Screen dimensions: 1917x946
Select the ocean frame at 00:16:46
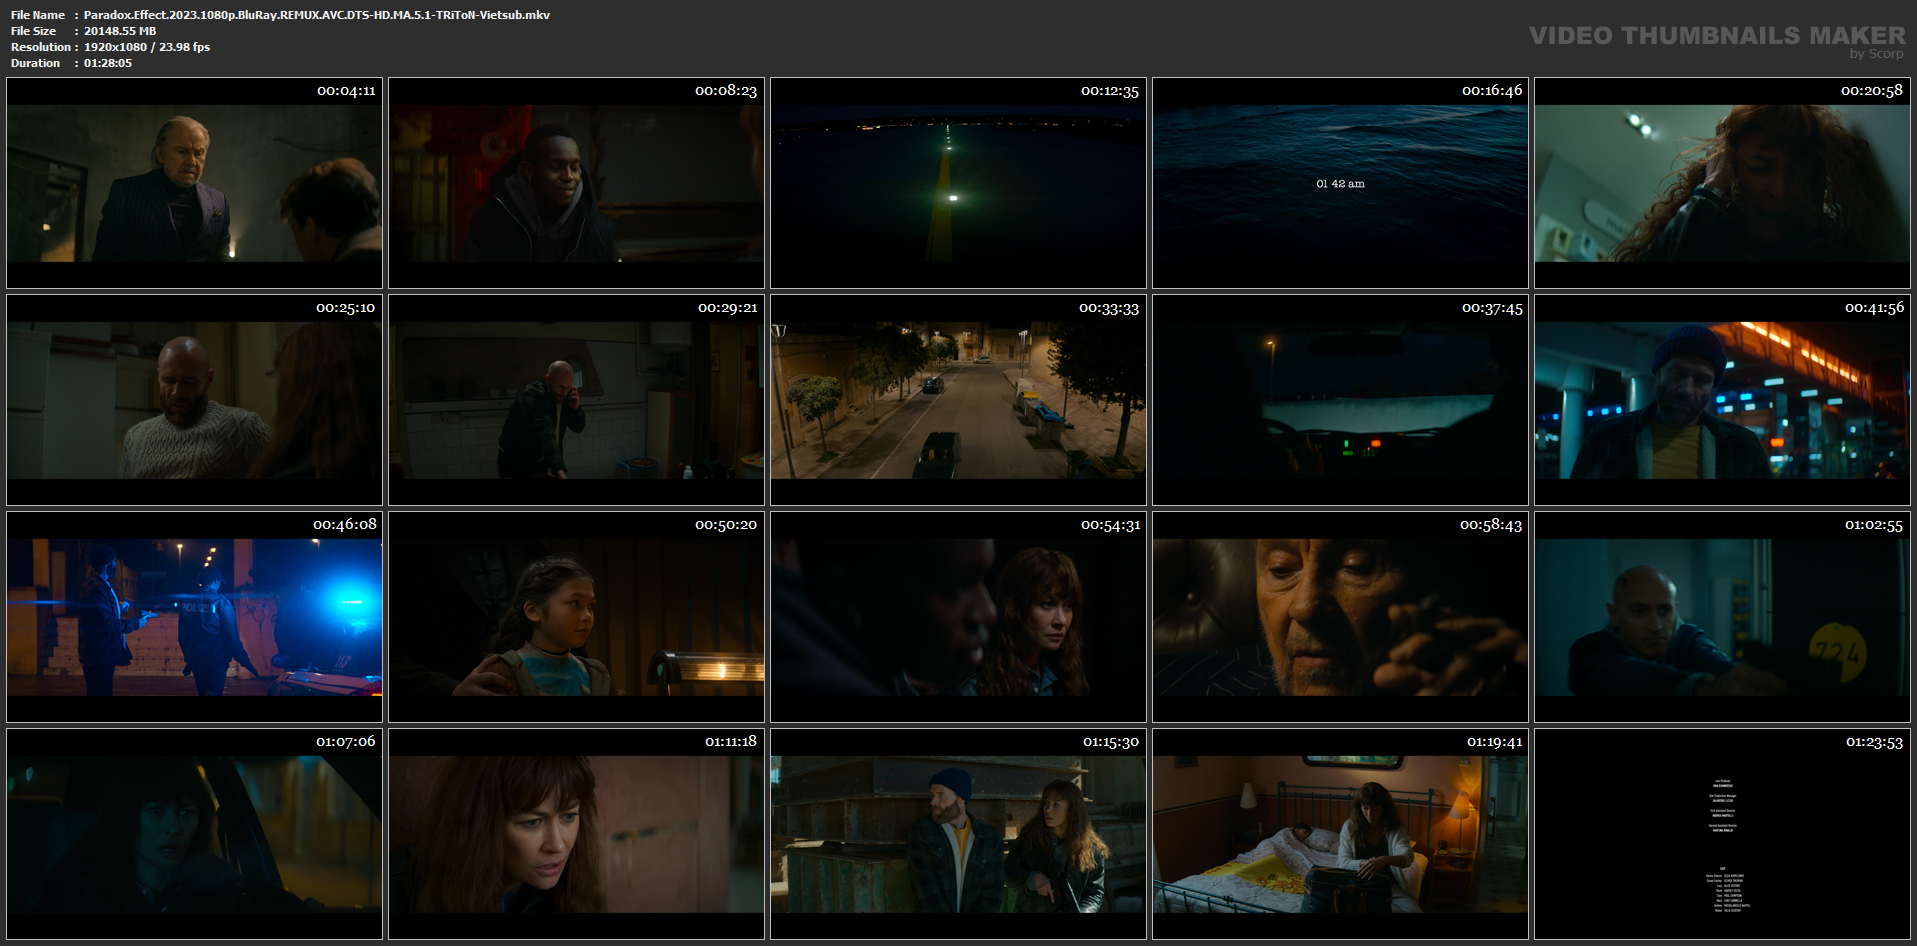pos(1340,183)
